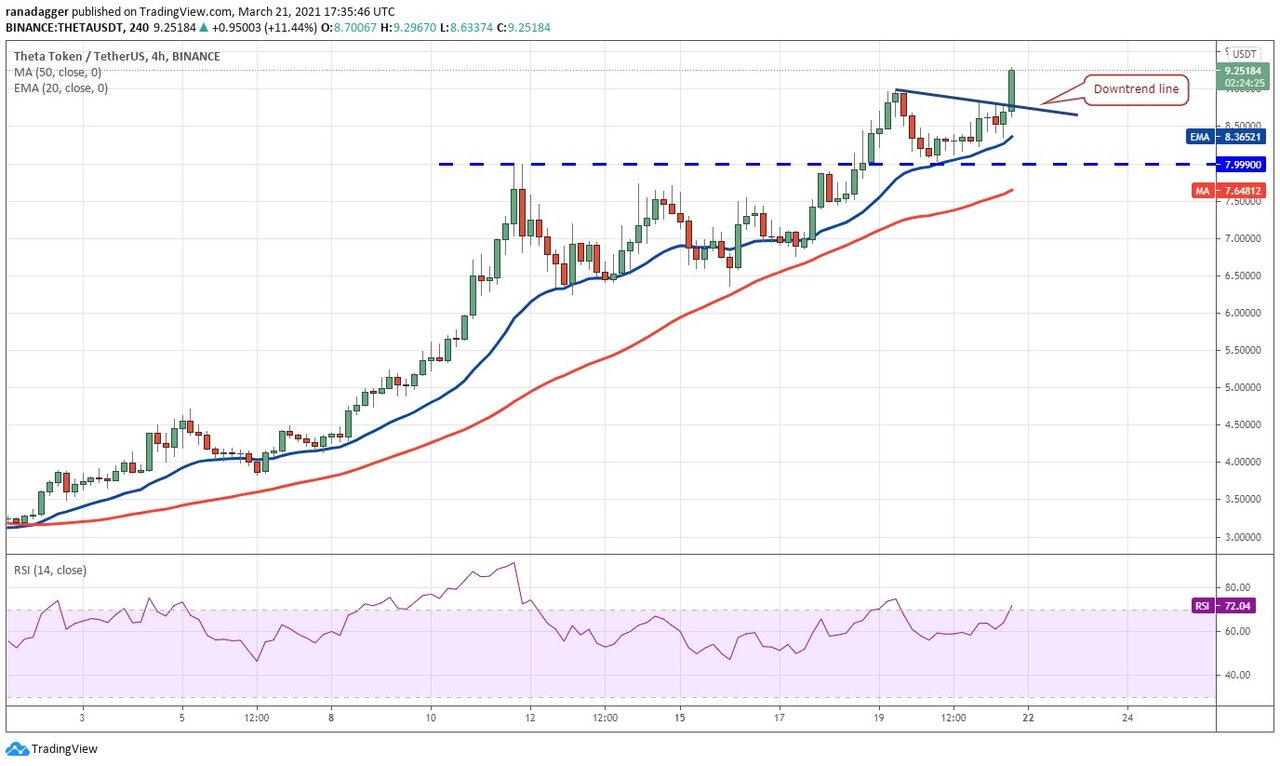Select the Downtrend line callout box

[1135, 89]
